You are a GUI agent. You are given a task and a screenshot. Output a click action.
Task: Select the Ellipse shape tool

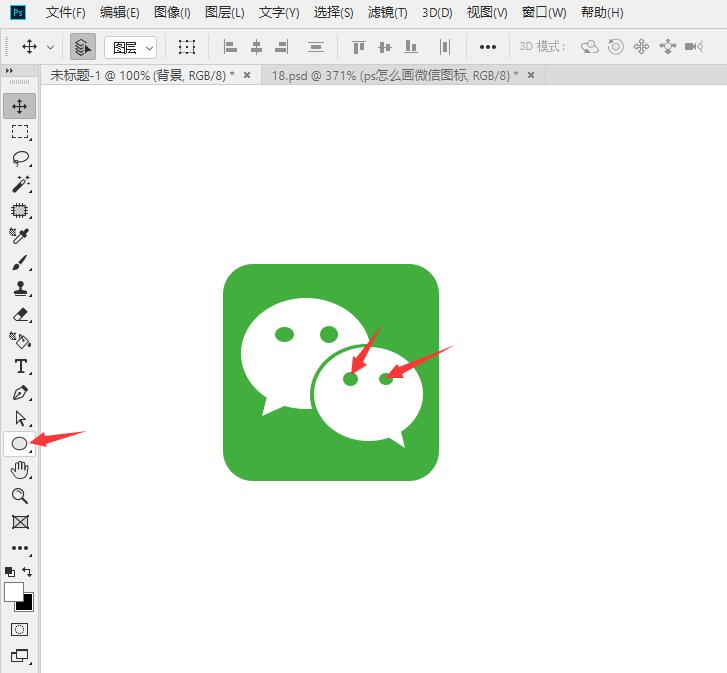pos(19,444)
